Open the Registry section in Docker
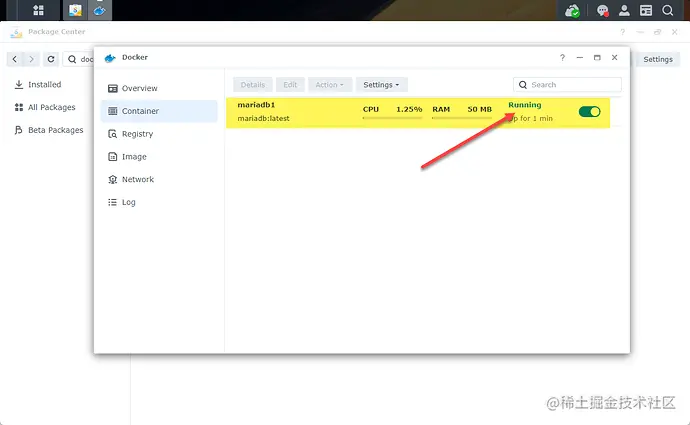The height and width of the screenshot is (425, 690). coord(159,134)
